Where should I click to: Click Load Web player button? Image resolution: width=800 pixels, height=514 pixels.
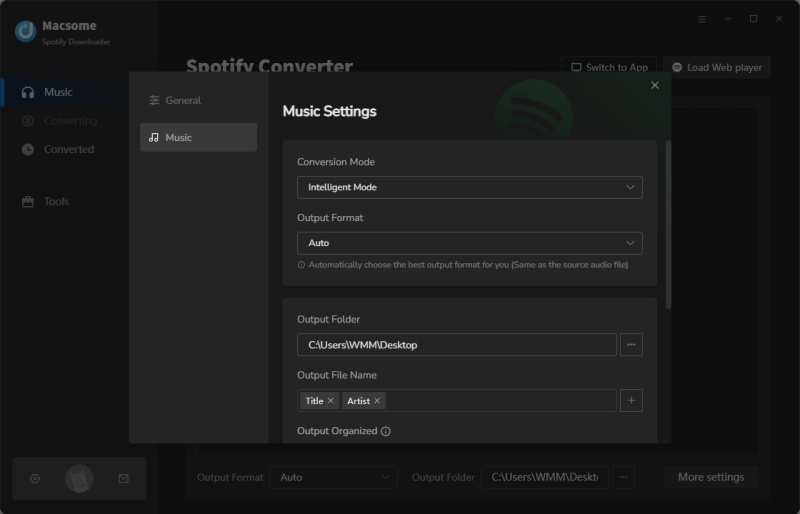[x=717, y=67]
